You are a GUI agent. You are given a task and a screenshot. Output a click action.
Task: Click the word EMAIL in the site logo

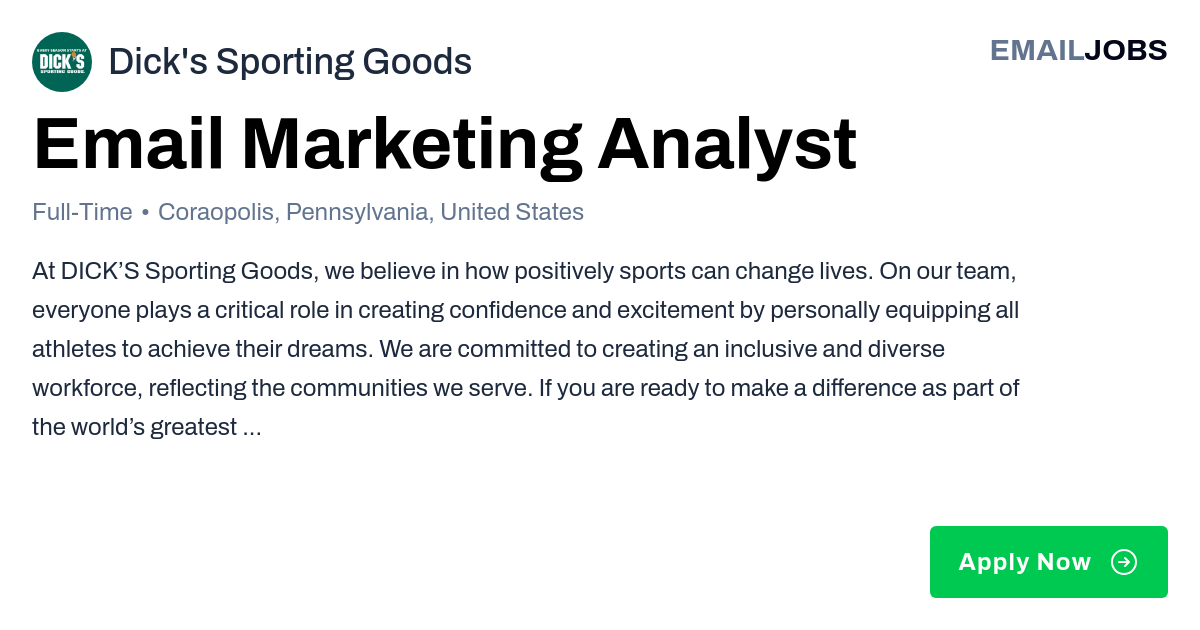pos(1037,50)
